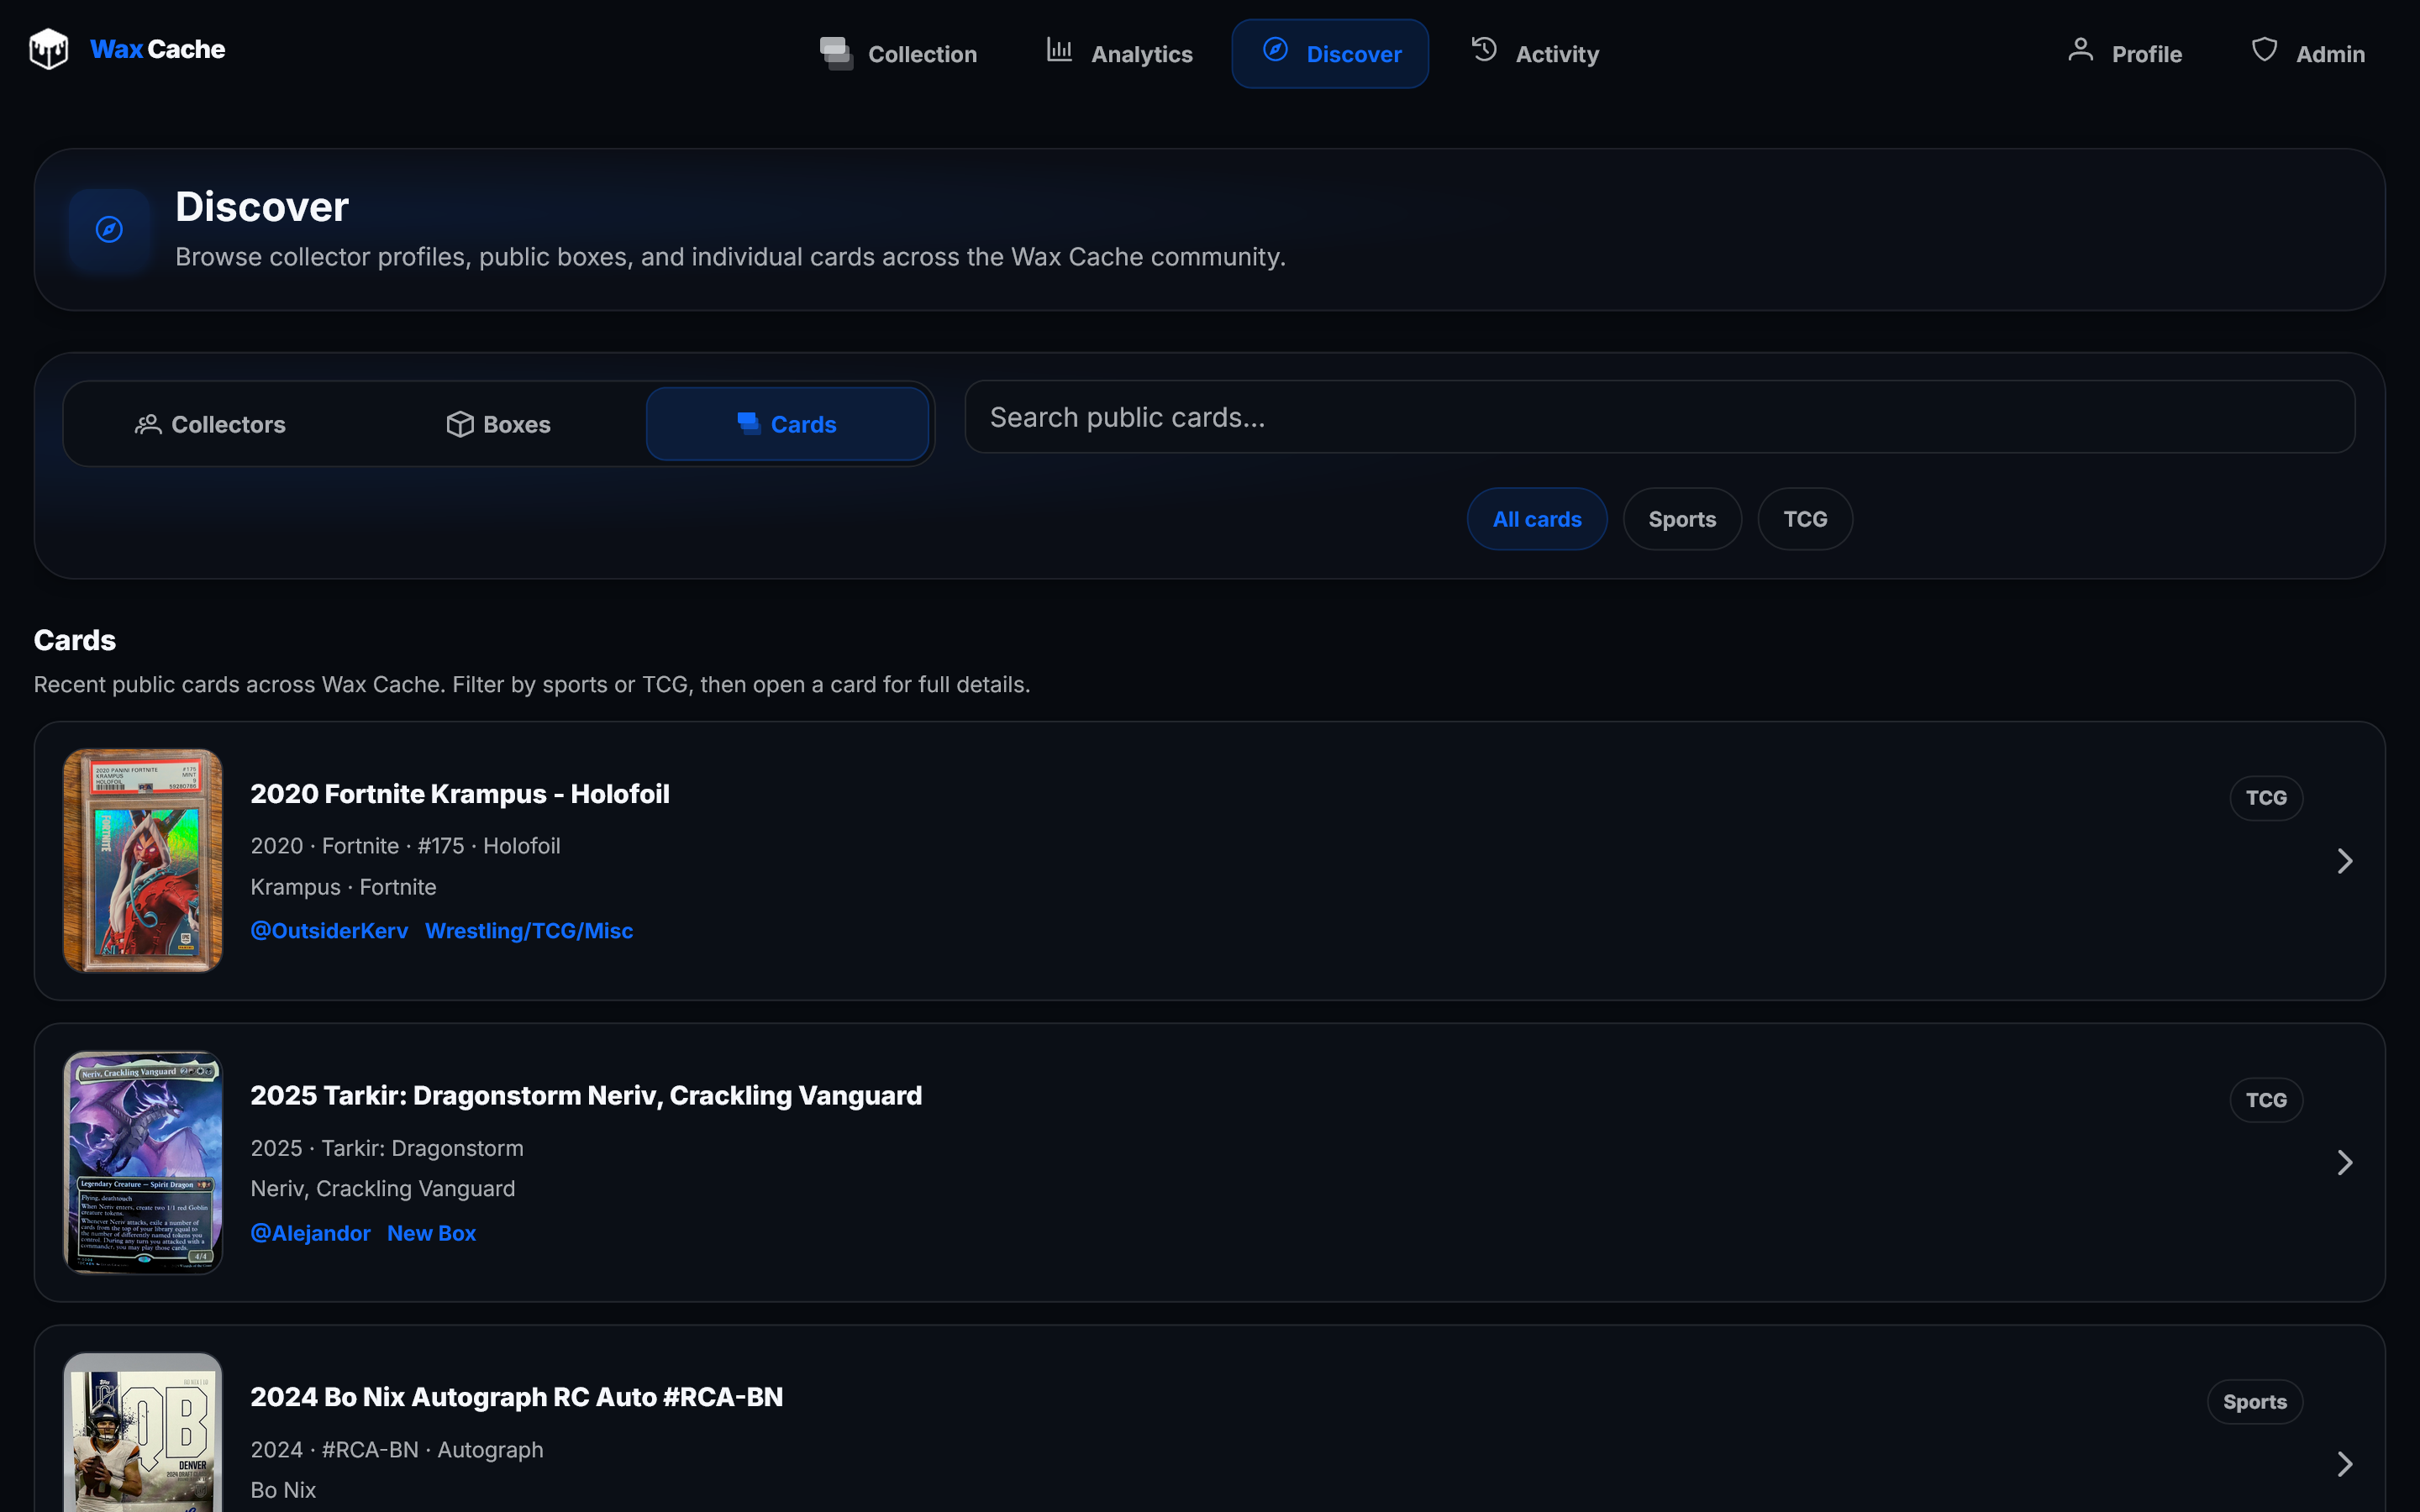Click text Krampus · Fortnite
The image size is (2420, 1512).
tap(343, 887)
